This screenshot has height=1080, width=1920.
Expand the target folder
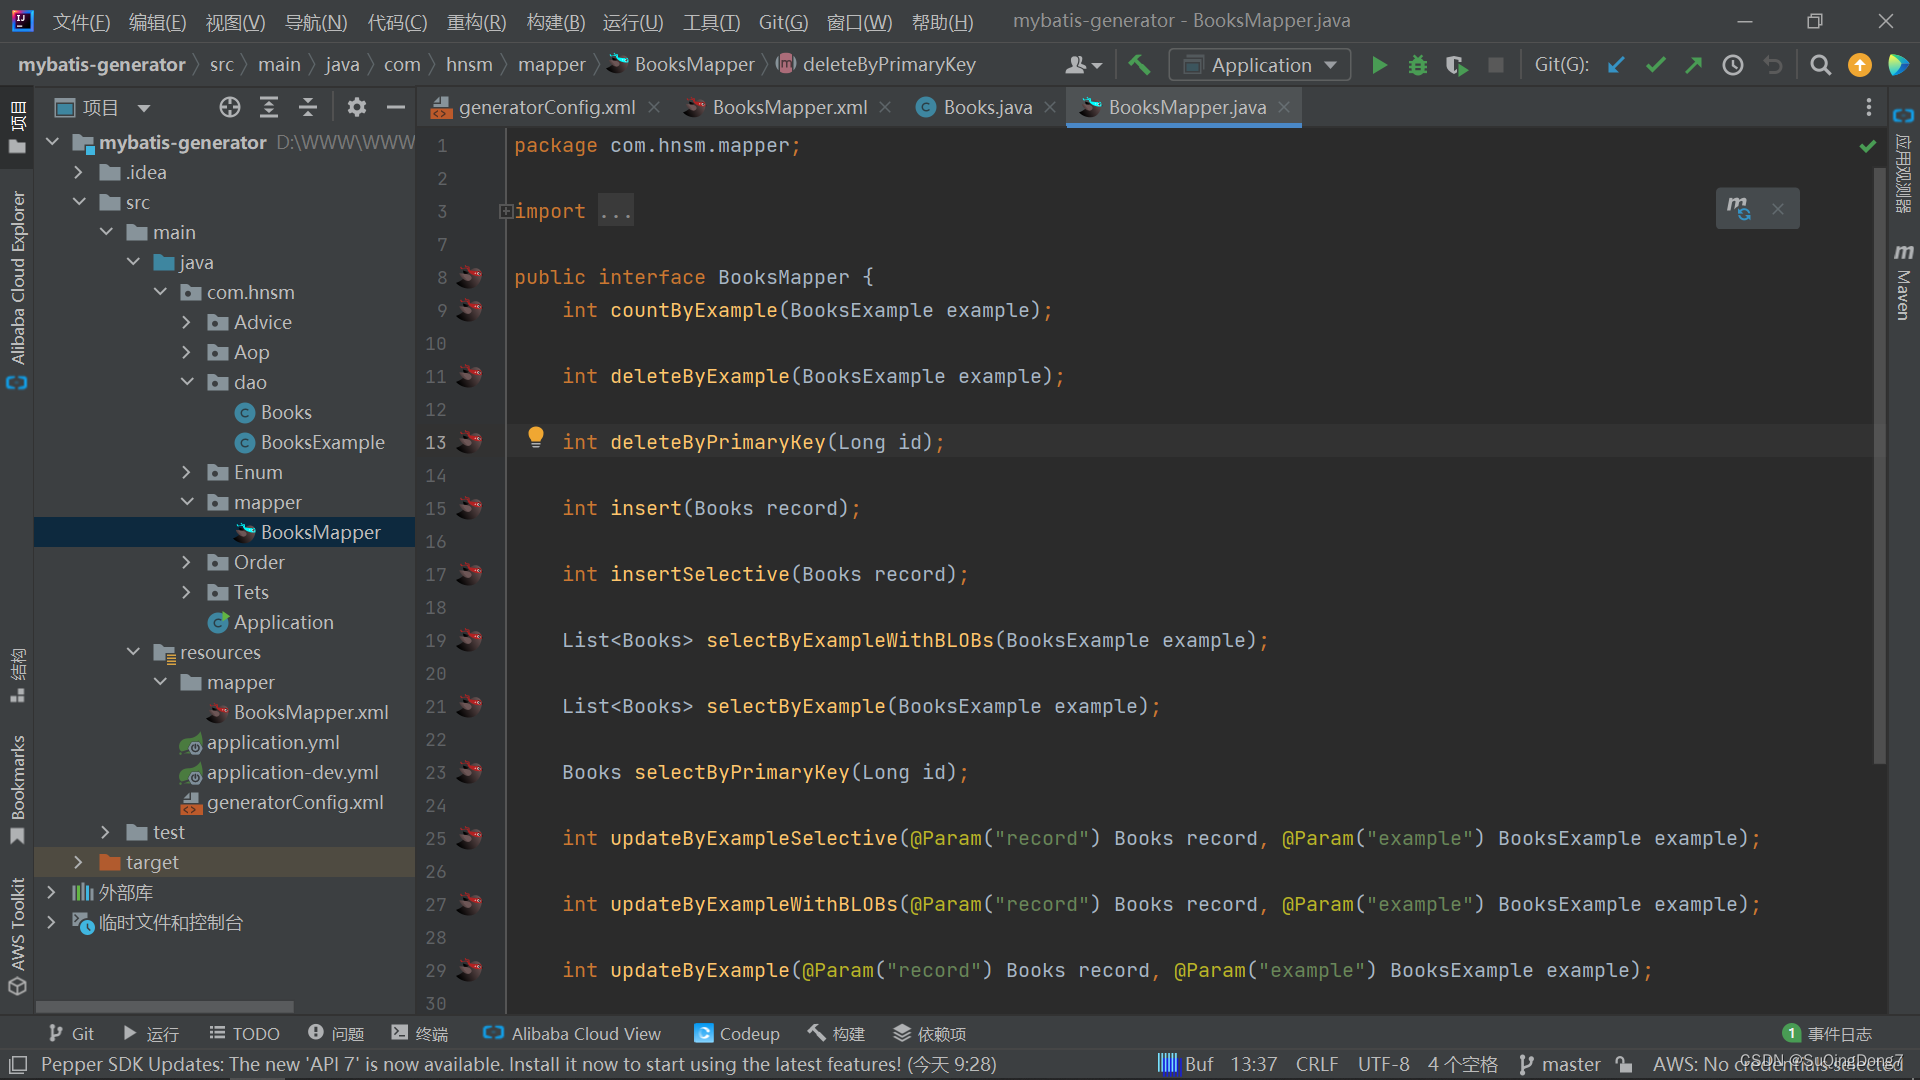pos(79,862)
